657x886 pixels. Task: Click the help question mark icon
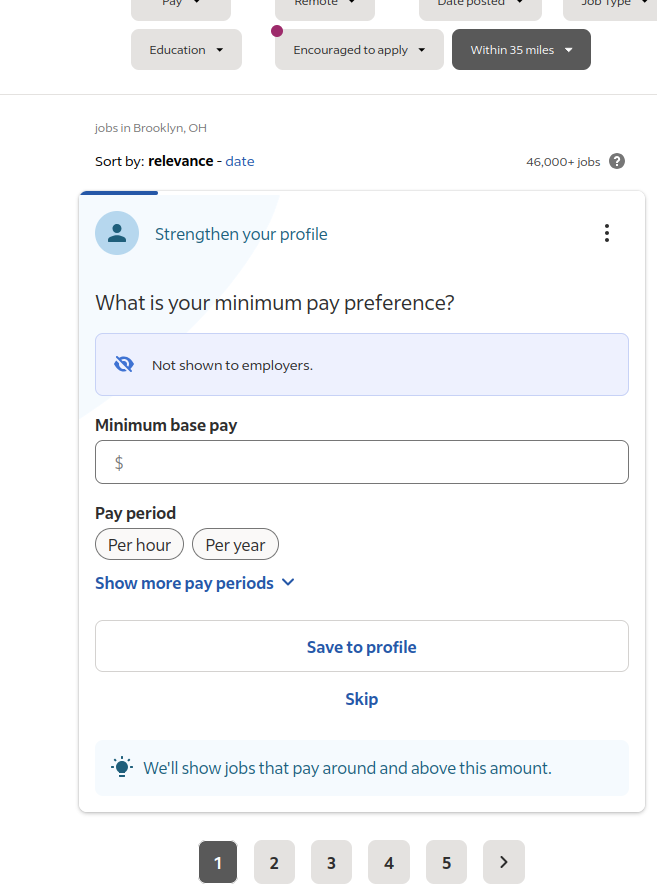tap(617, 161)
